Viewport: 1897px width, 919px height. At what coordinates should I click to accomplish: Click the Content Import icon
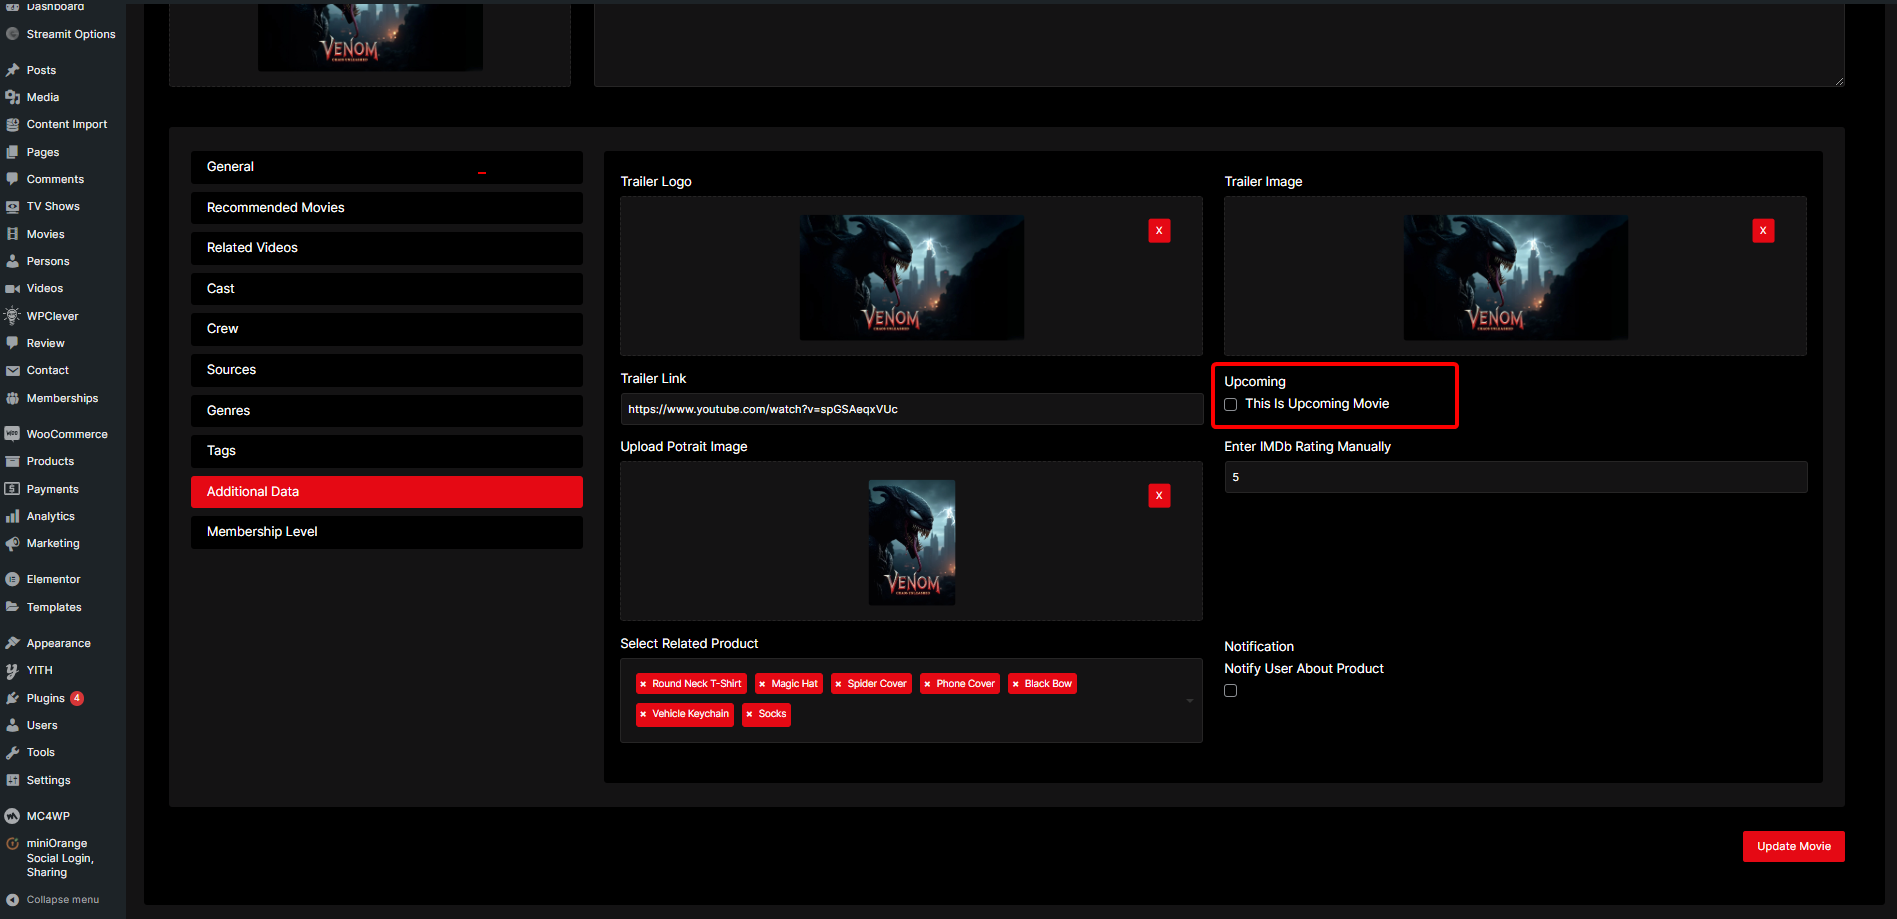click(x=12, y=124)
